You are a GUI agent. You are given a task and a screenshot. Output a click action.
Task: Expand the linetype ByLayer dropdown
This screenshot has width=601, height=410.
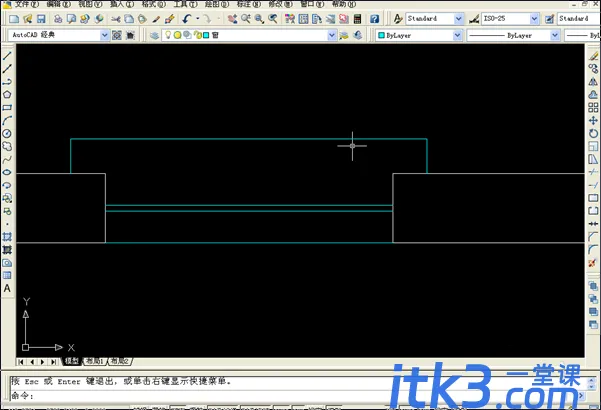[x=555, y=35]
